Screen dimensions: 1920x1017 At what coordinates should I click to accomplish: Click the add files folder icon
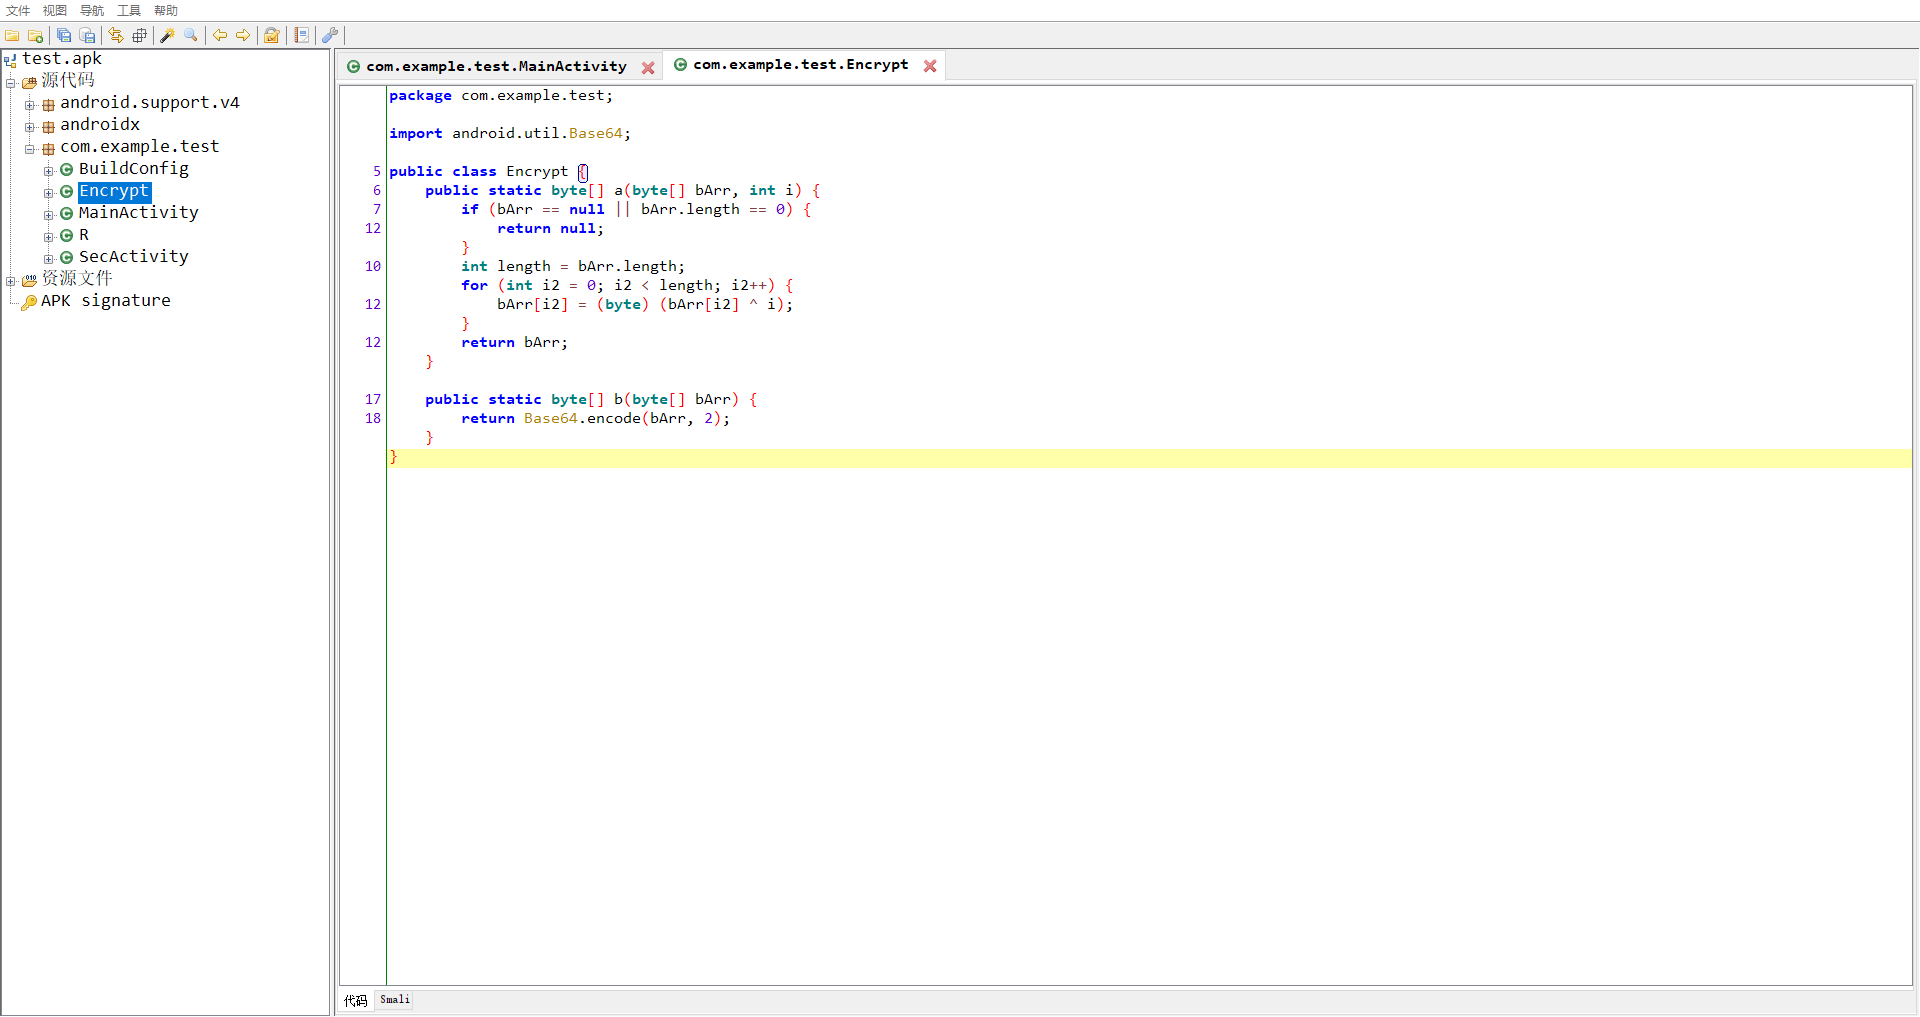36,36
